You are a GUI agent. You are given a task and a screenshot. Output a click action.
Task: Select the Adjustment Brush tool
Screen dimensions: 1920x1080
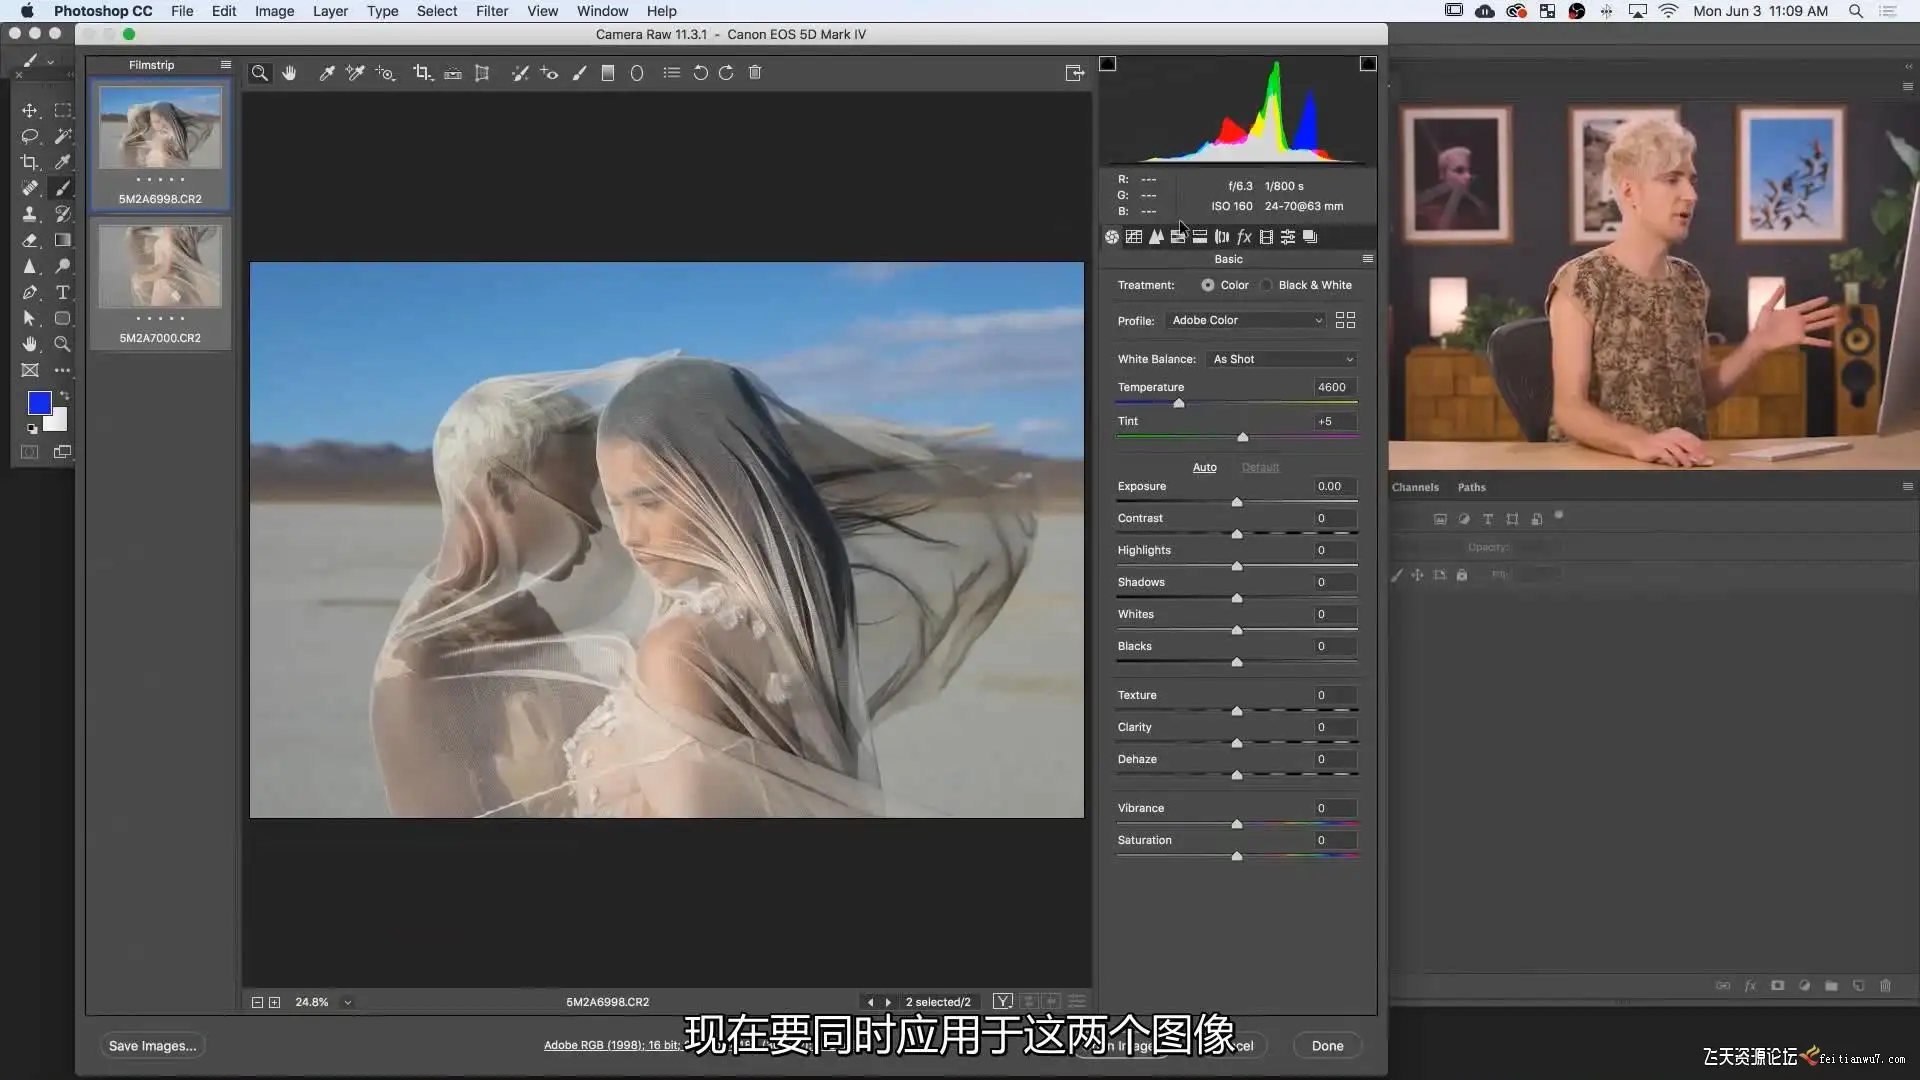[579, 73]
